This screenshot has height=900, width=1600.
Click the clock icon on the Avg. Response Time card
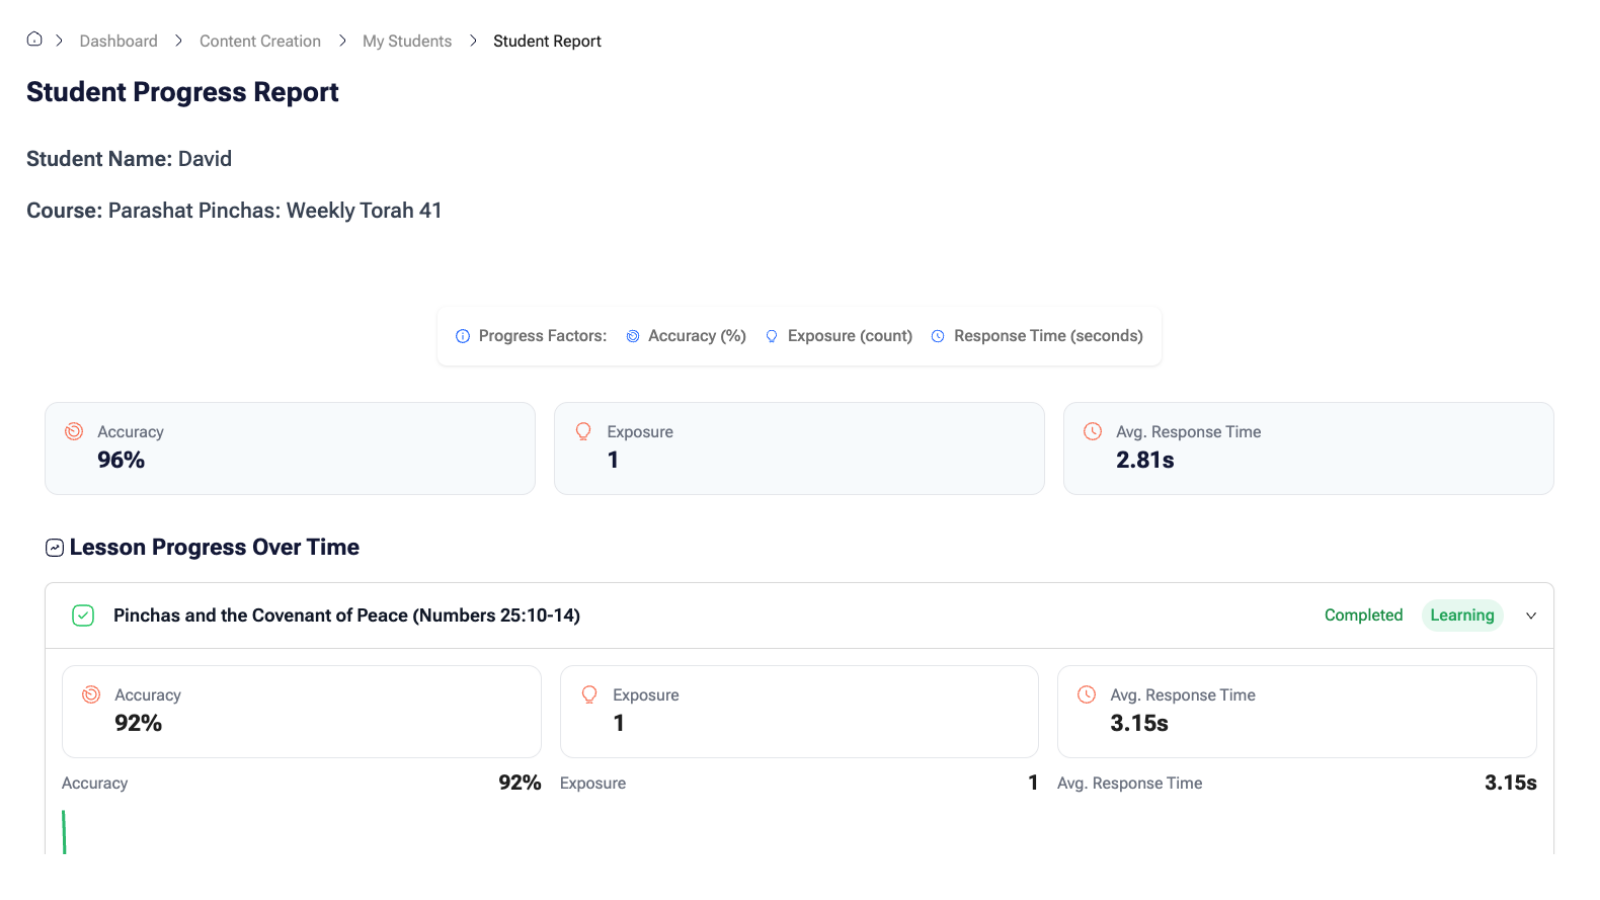[1092, 431]
